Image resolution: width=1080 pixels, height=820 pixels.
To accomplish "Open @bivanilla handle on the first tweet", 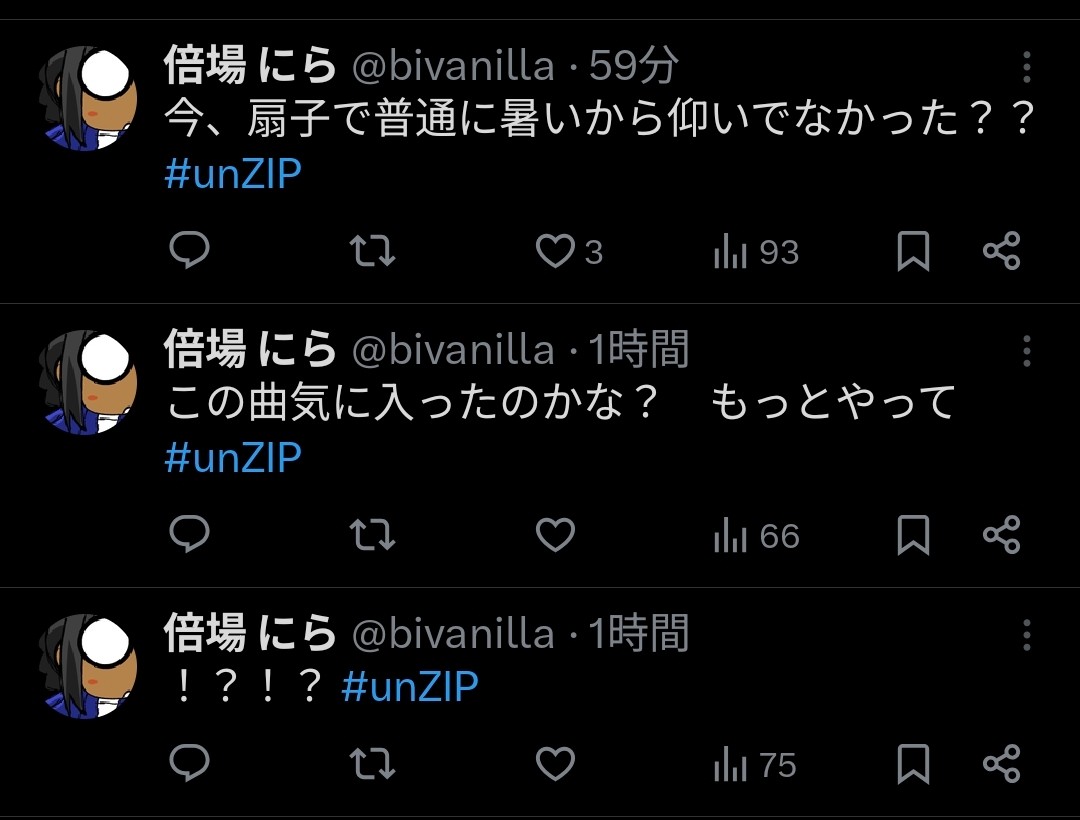I will pyautogui.click(x=454, y=67).
